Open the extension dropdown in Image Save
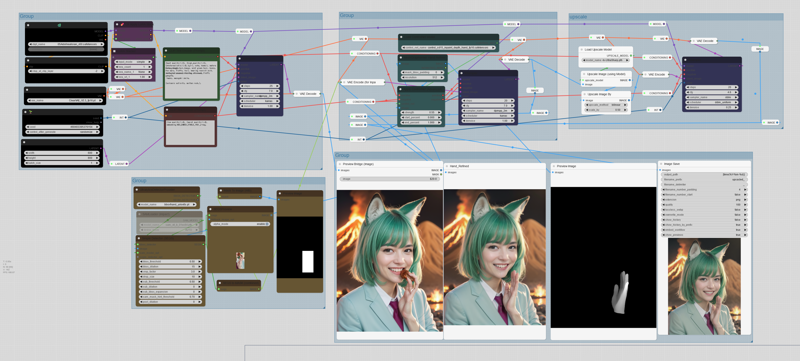The image size is (800, 361). (704, 199)
